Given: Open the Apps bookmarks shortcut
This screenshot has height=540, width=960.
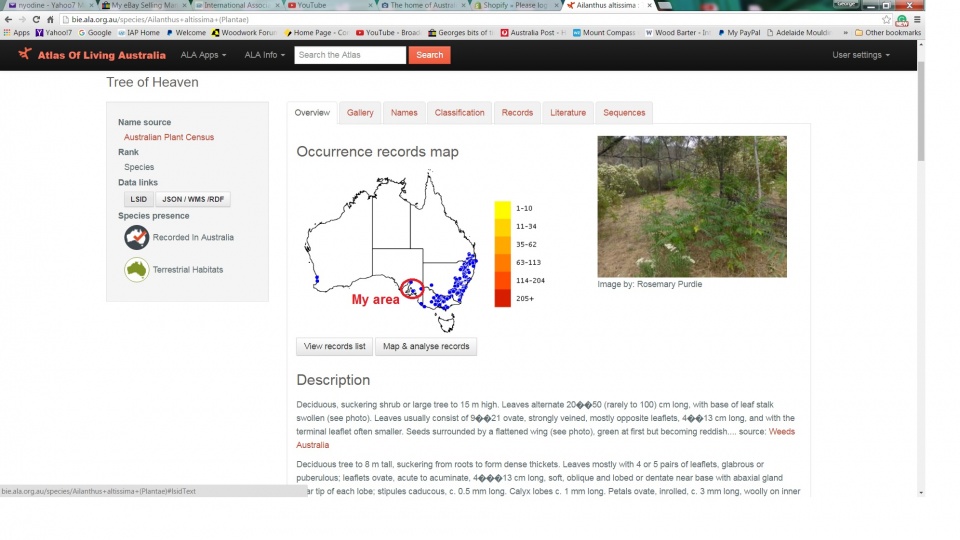Looking at the screenshot, I should pos(16,32).
